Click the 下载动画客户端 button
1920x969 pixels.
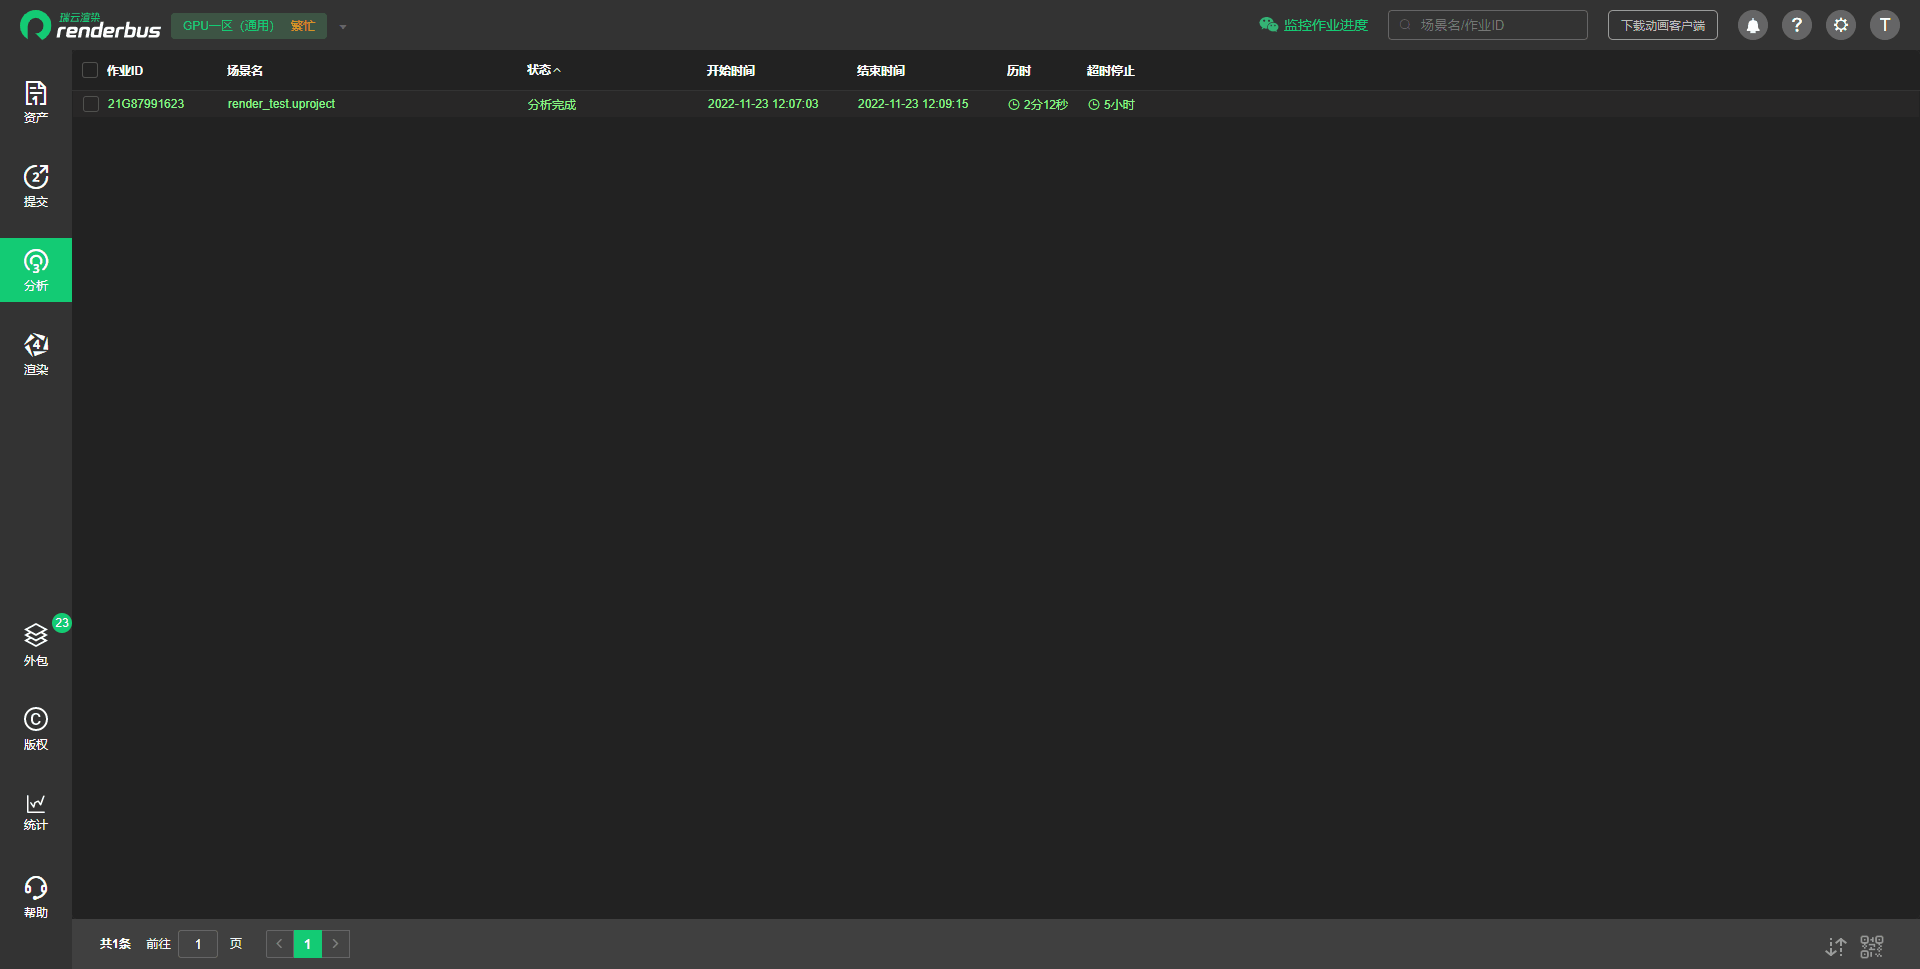pyautogui.click(x=1662, y=25)
